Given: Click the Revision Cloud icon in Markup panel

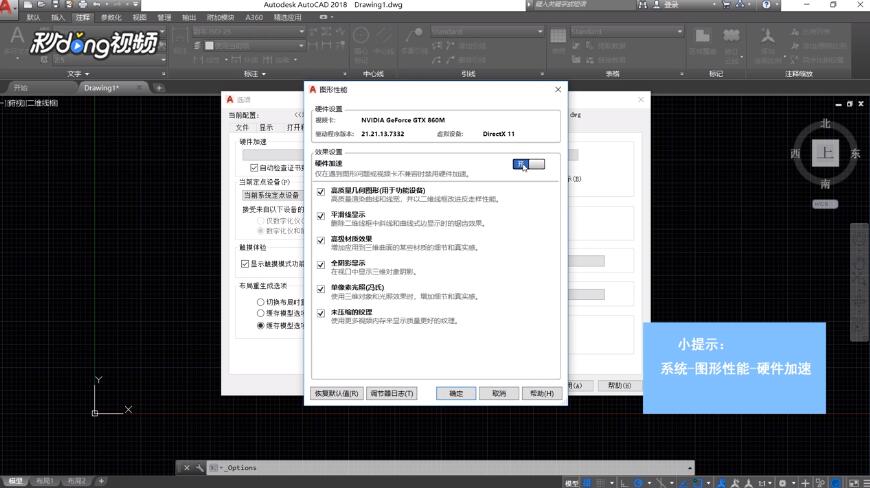Looking at the screenshot, I should pyautogui.click(x=731, y=36).
